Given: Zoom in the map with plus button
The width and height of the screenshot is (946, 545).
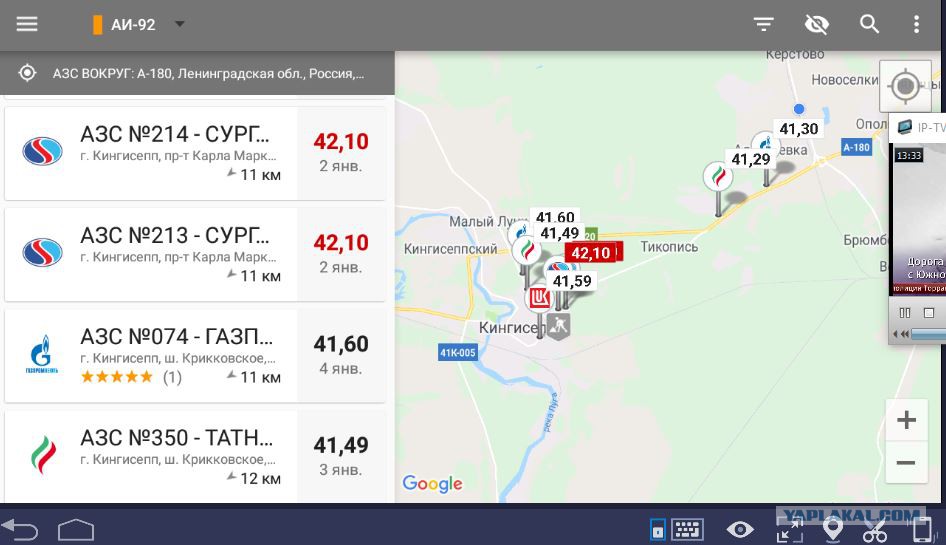Looking at the screenshot, I should click(906, 420).
